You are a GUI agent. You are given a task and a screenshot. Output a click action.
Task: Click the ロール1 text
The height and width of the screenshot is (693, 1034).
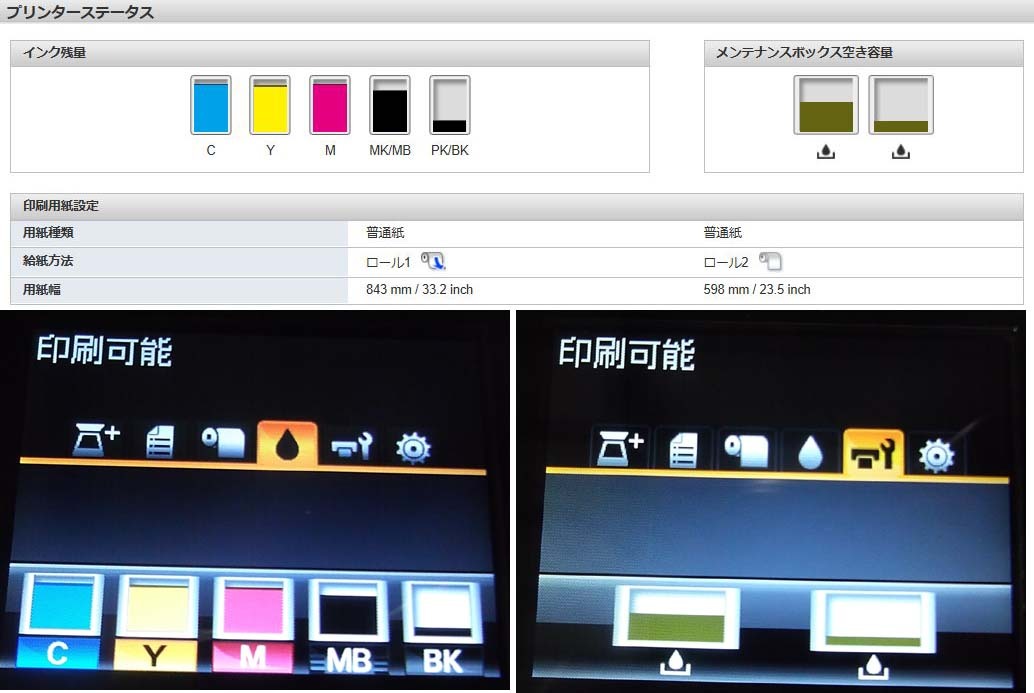pyautogui.click(x=388, y=262)
